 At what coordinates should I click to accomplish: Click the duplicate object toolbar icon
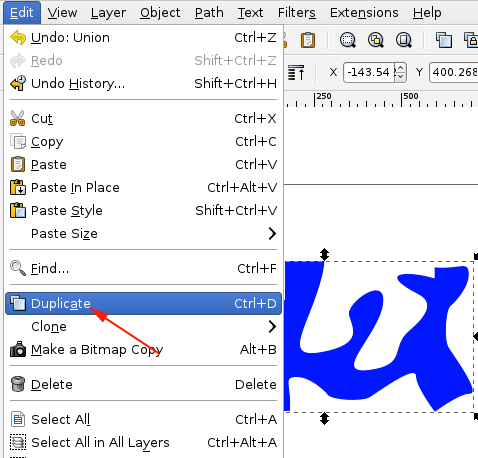tap(444, 40)
